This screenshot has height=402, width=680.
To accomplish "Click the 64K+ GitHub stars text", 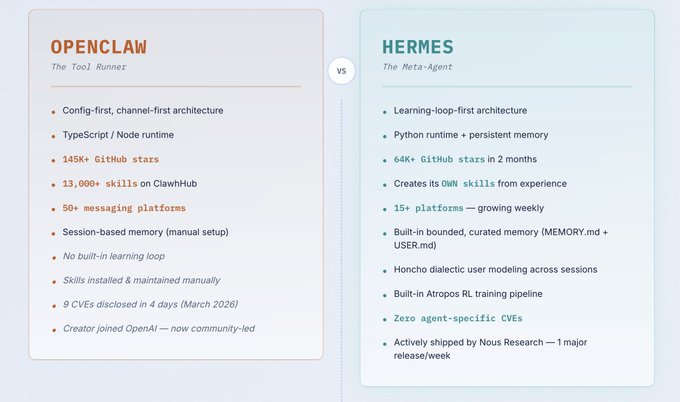I will pyautogui.click(x=439, y=159).
